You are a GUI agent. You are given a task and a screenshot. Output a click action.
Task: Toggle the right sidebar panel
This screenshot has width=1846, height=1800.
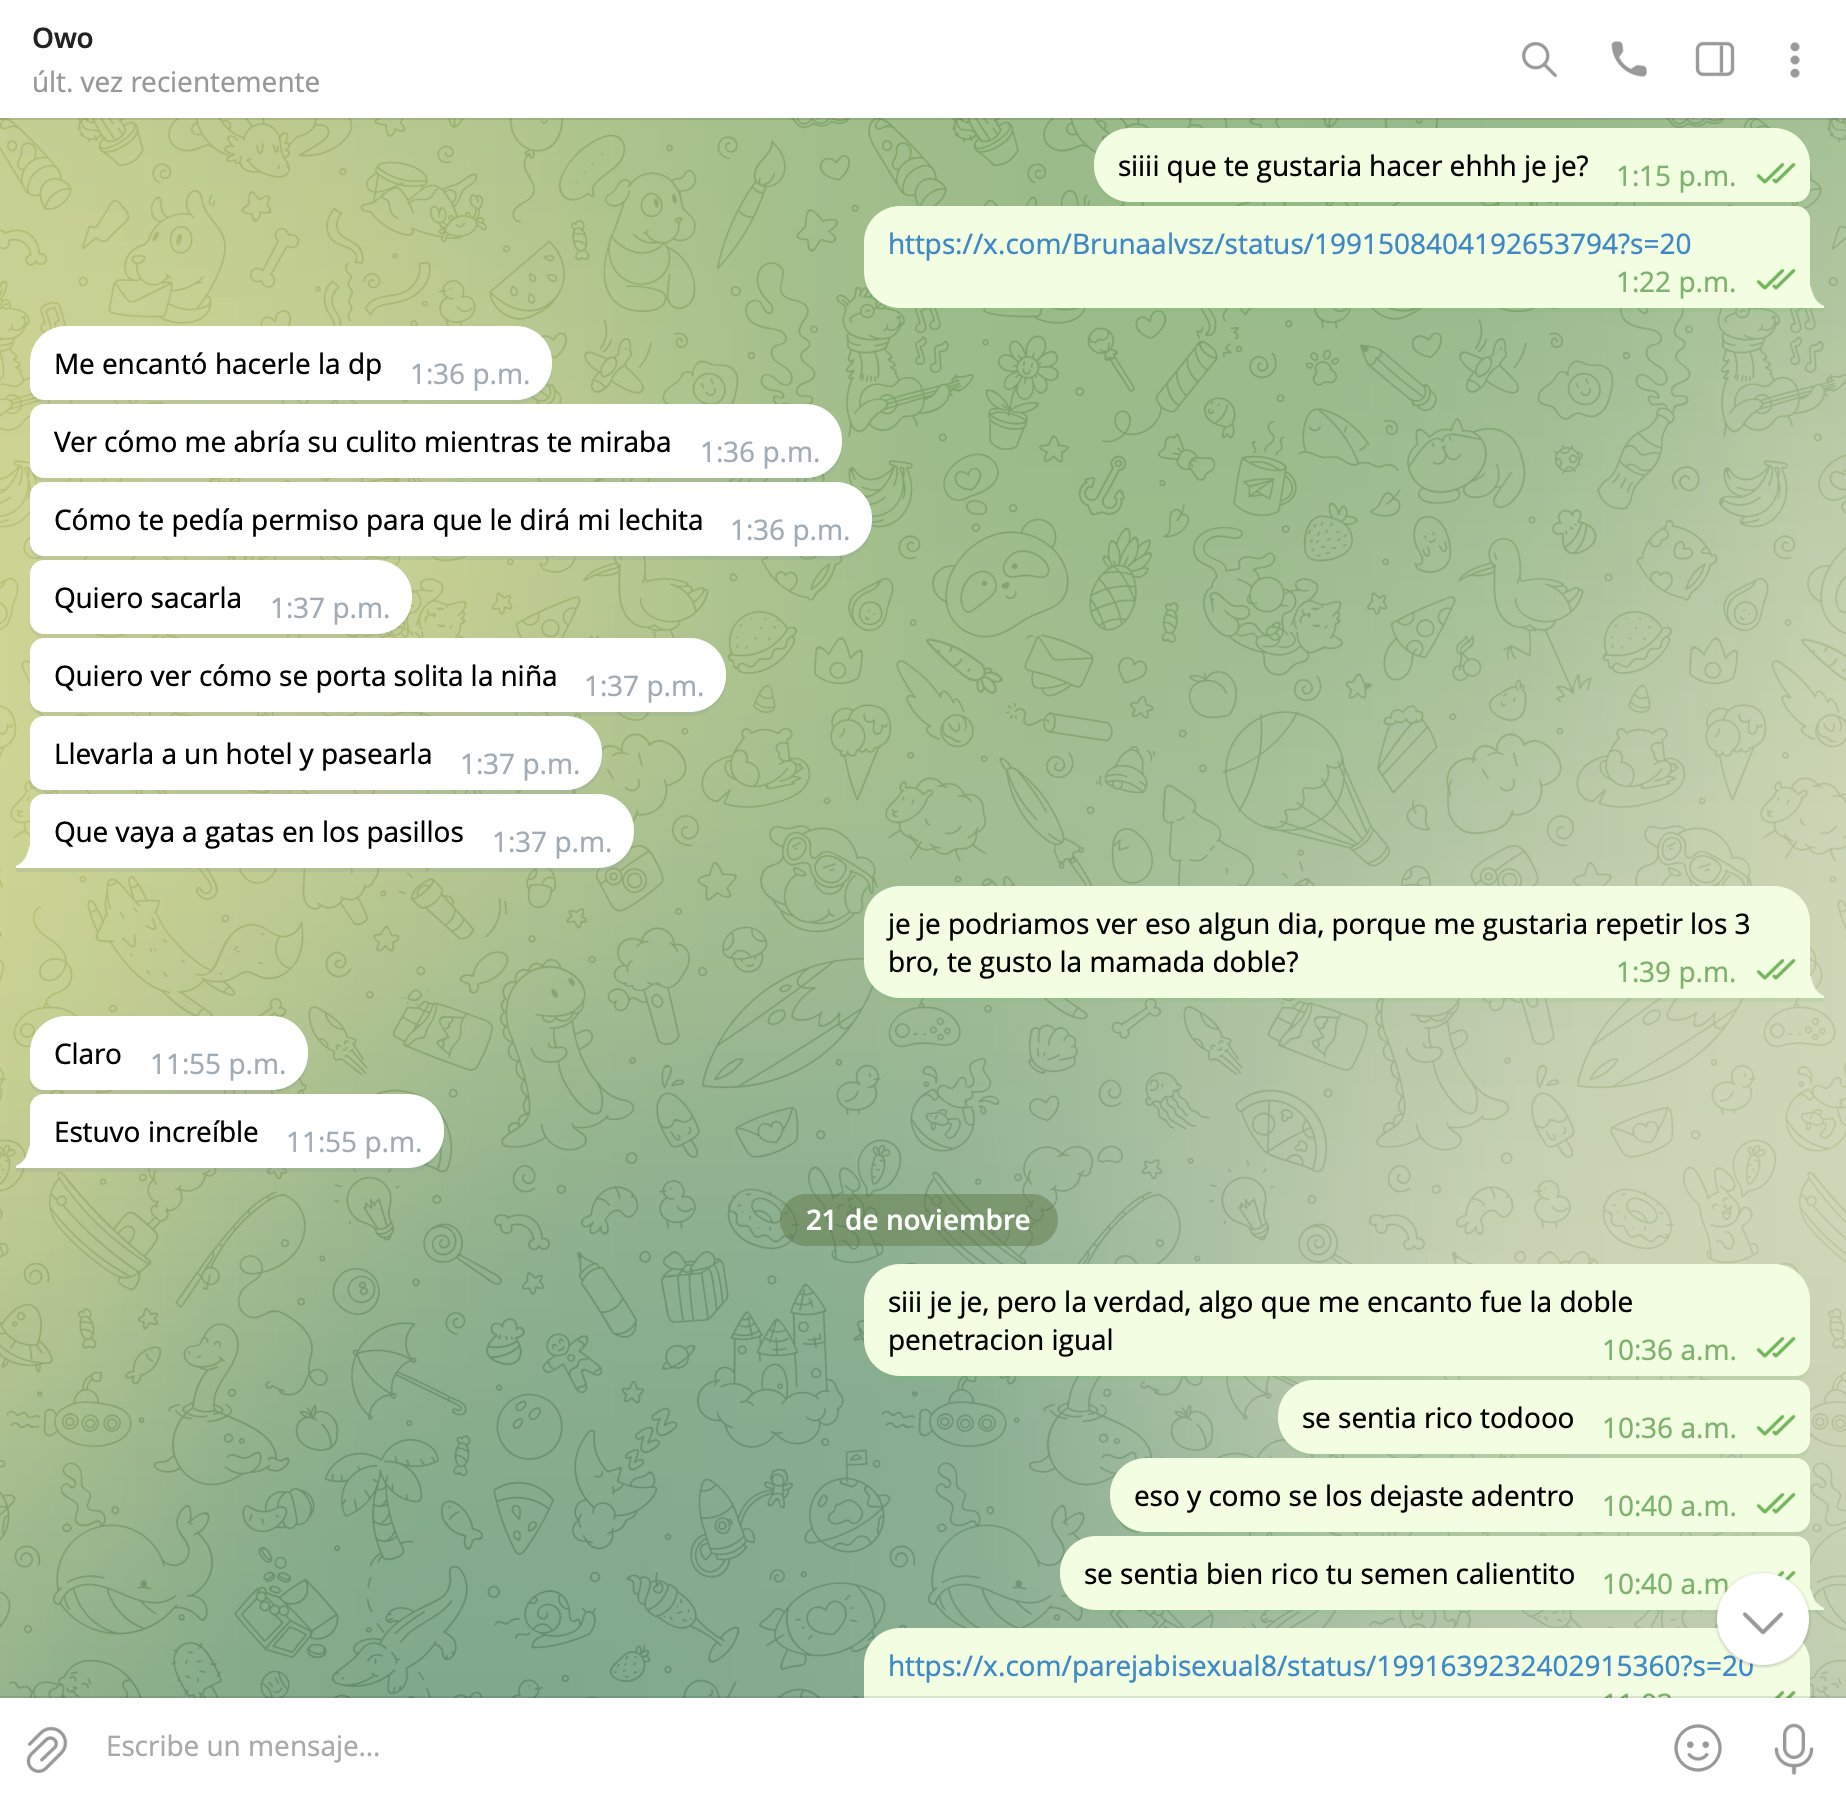[x=1715, y=60]
